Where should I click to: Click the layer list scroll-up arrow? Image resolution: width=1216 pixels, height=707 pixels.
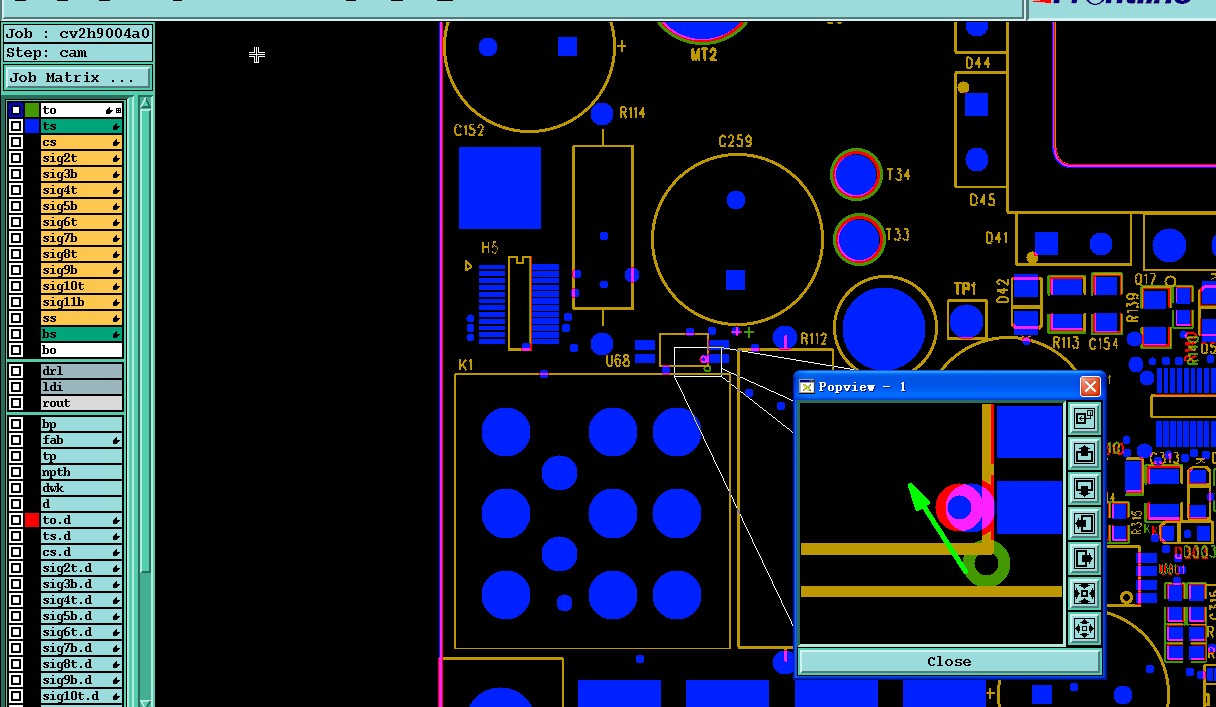pyautogui.click(x=146, y=103)
